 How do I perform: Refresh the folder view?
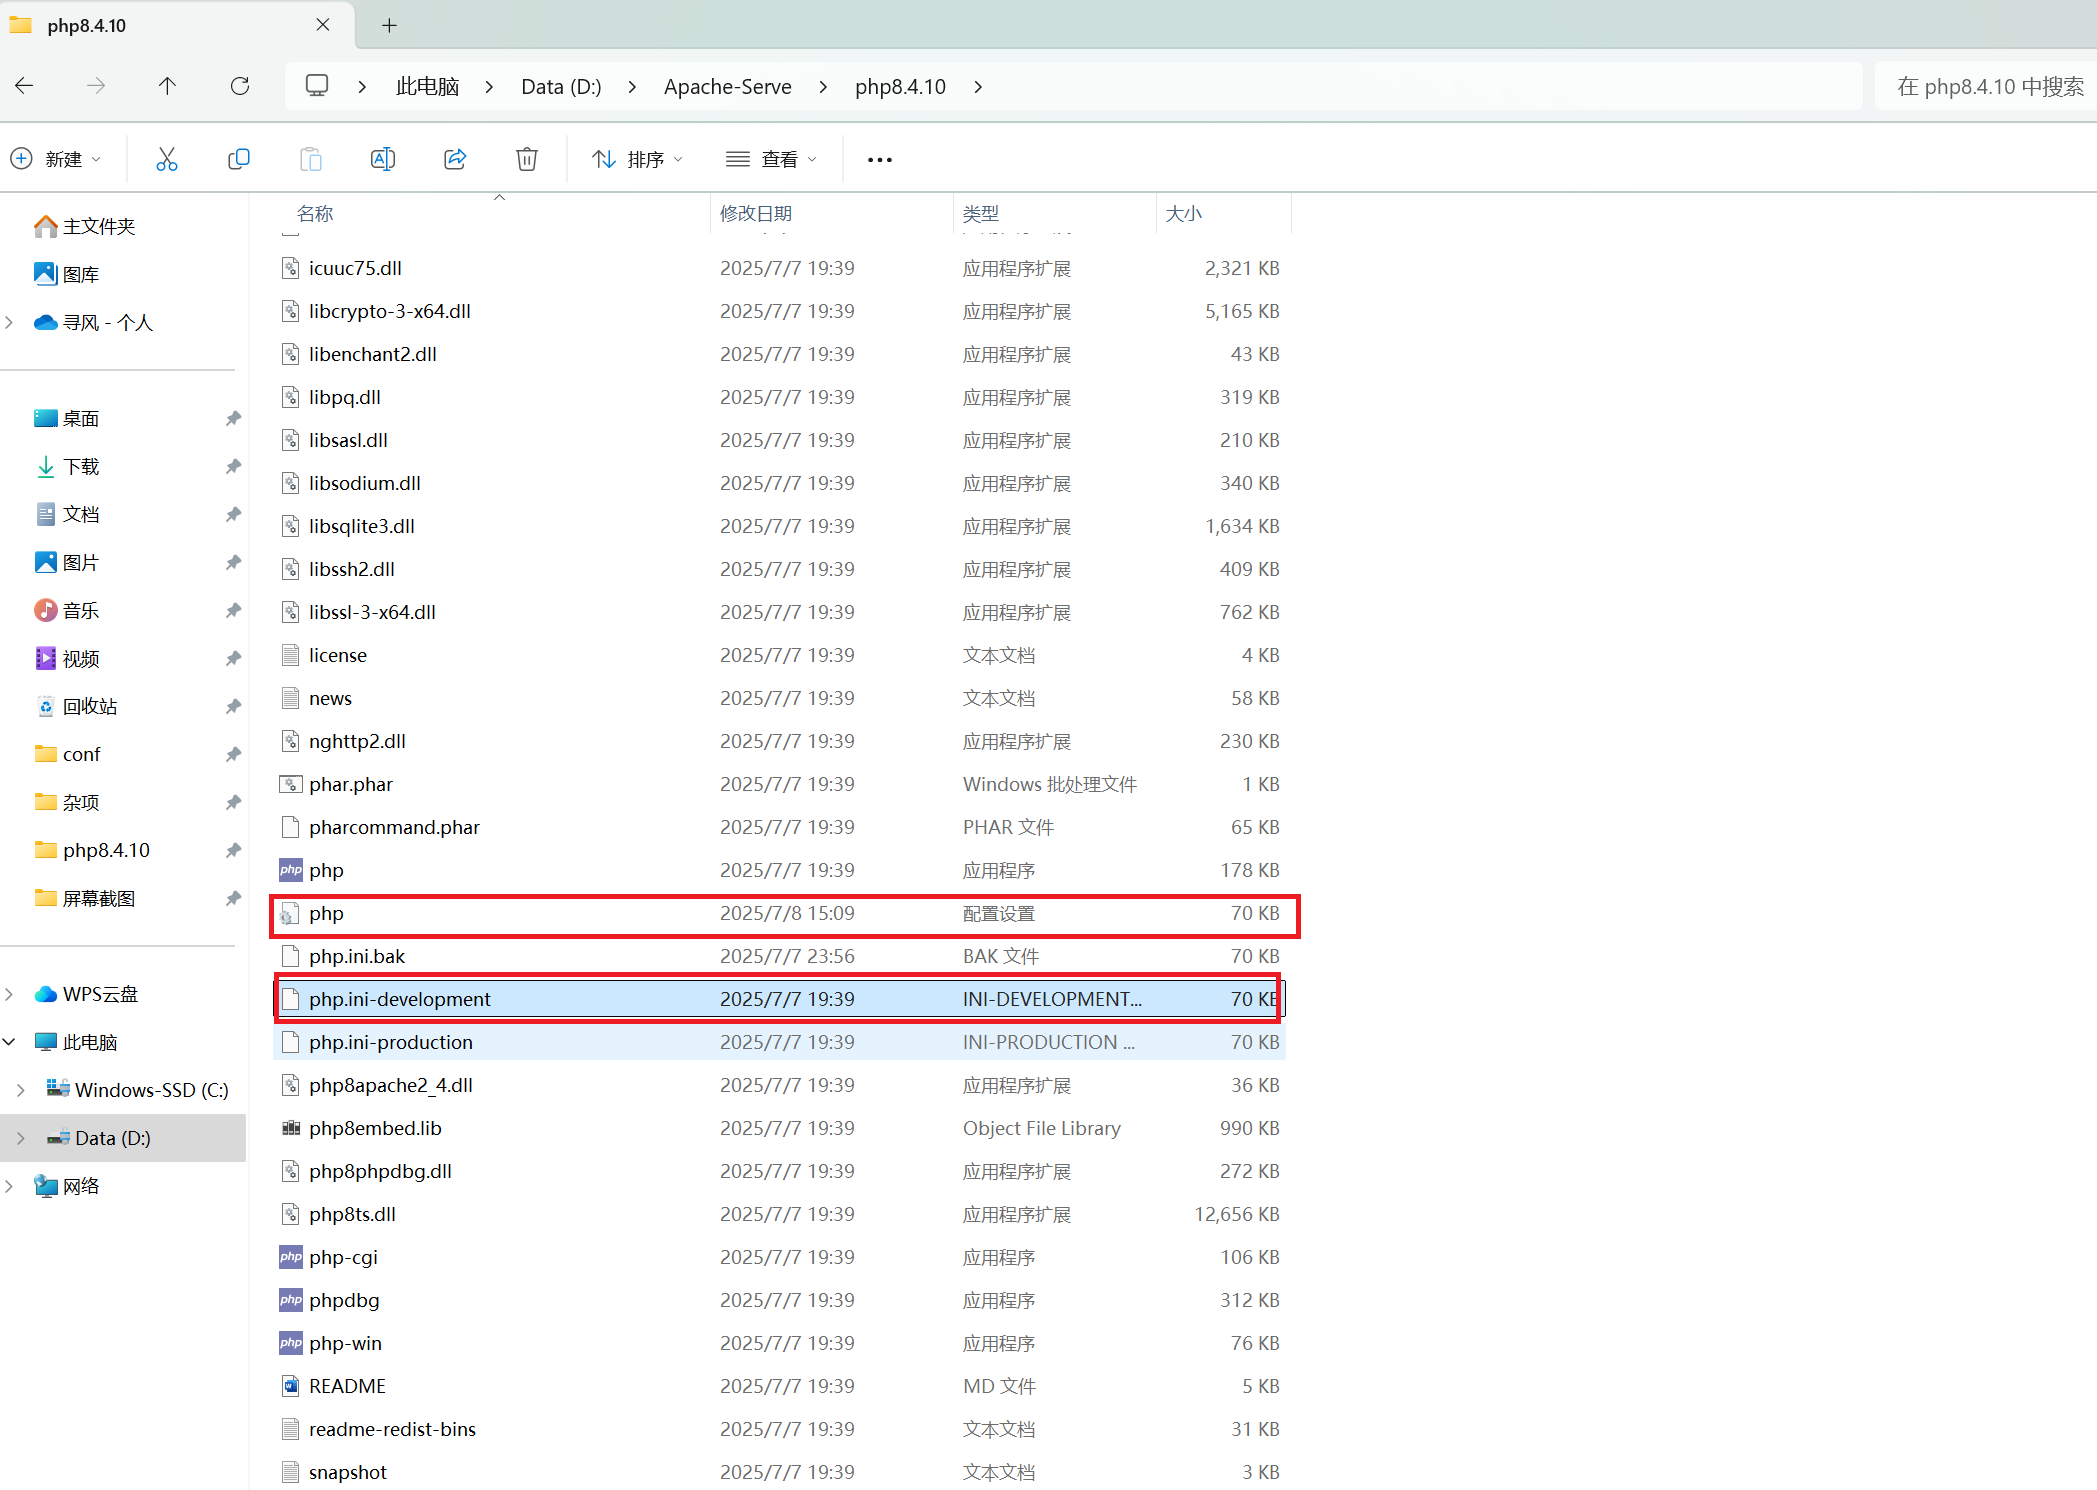click(x=240, y=86)
